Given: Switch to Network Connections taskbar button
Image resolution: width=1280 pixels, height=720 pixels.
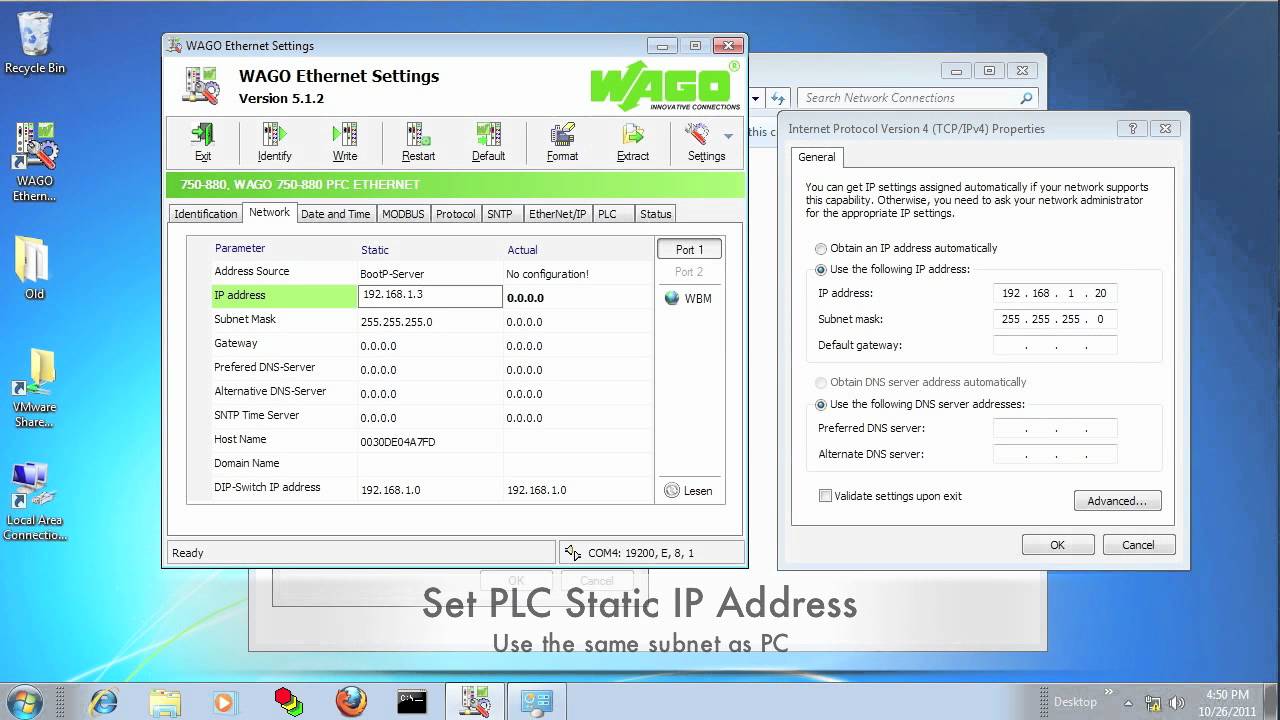Looking at the screenshot, I should 537,702.
